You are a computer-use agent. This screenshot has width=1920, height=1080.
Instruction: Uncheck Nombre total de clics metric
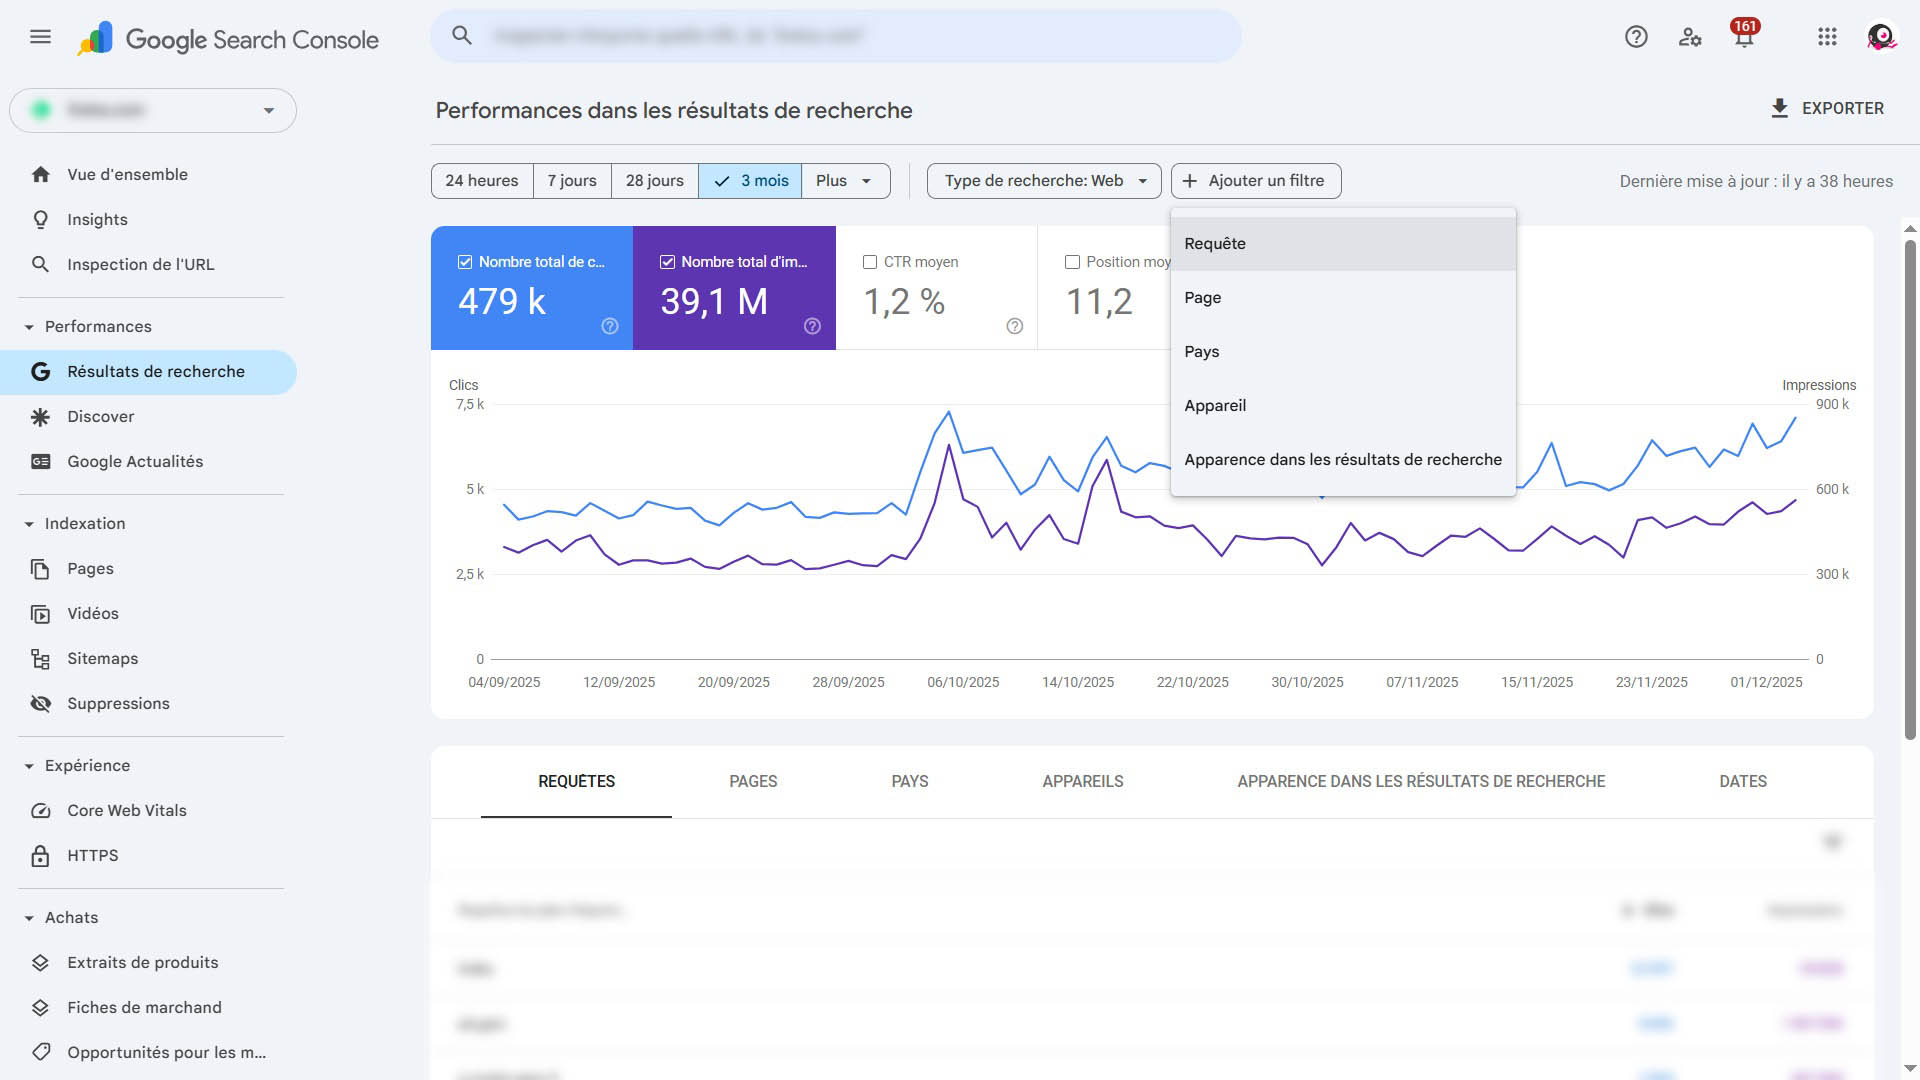pos(465,262)
